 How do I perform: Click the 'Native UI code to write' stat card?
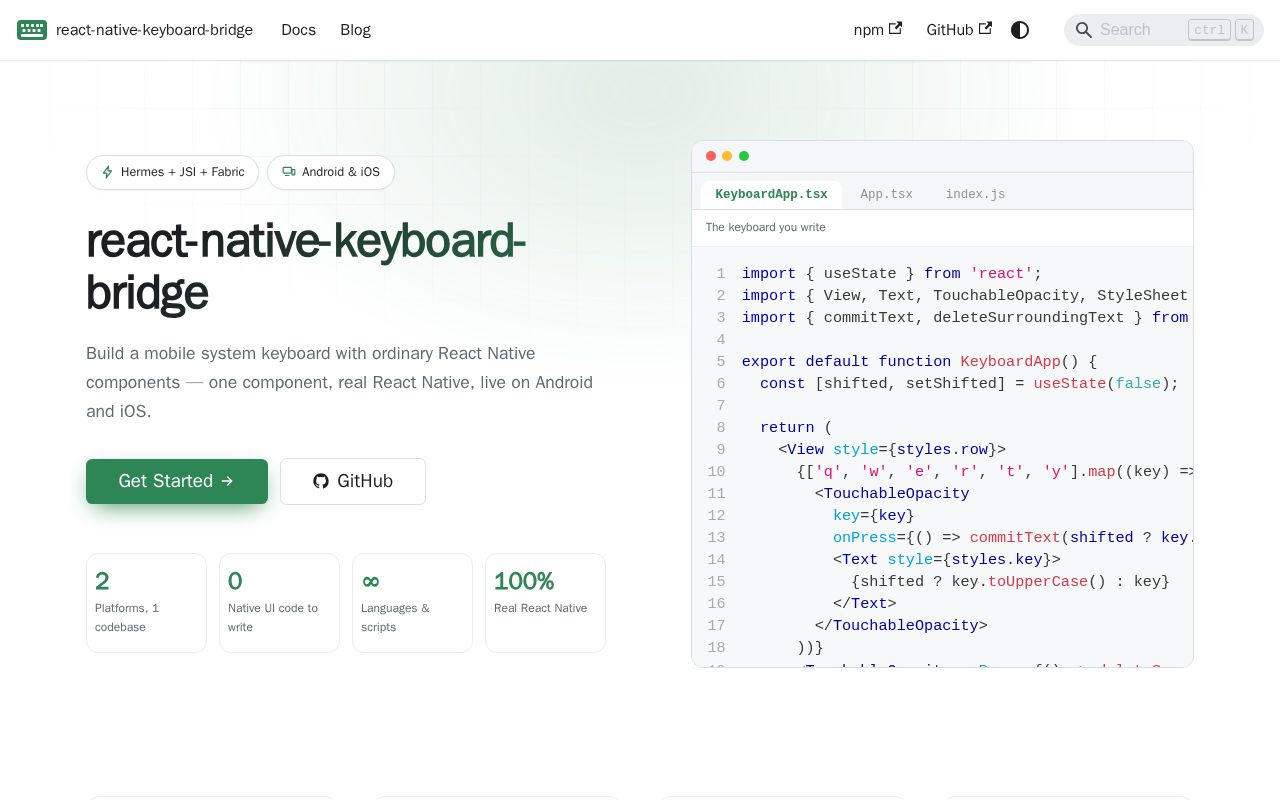[x=279, y=603]
